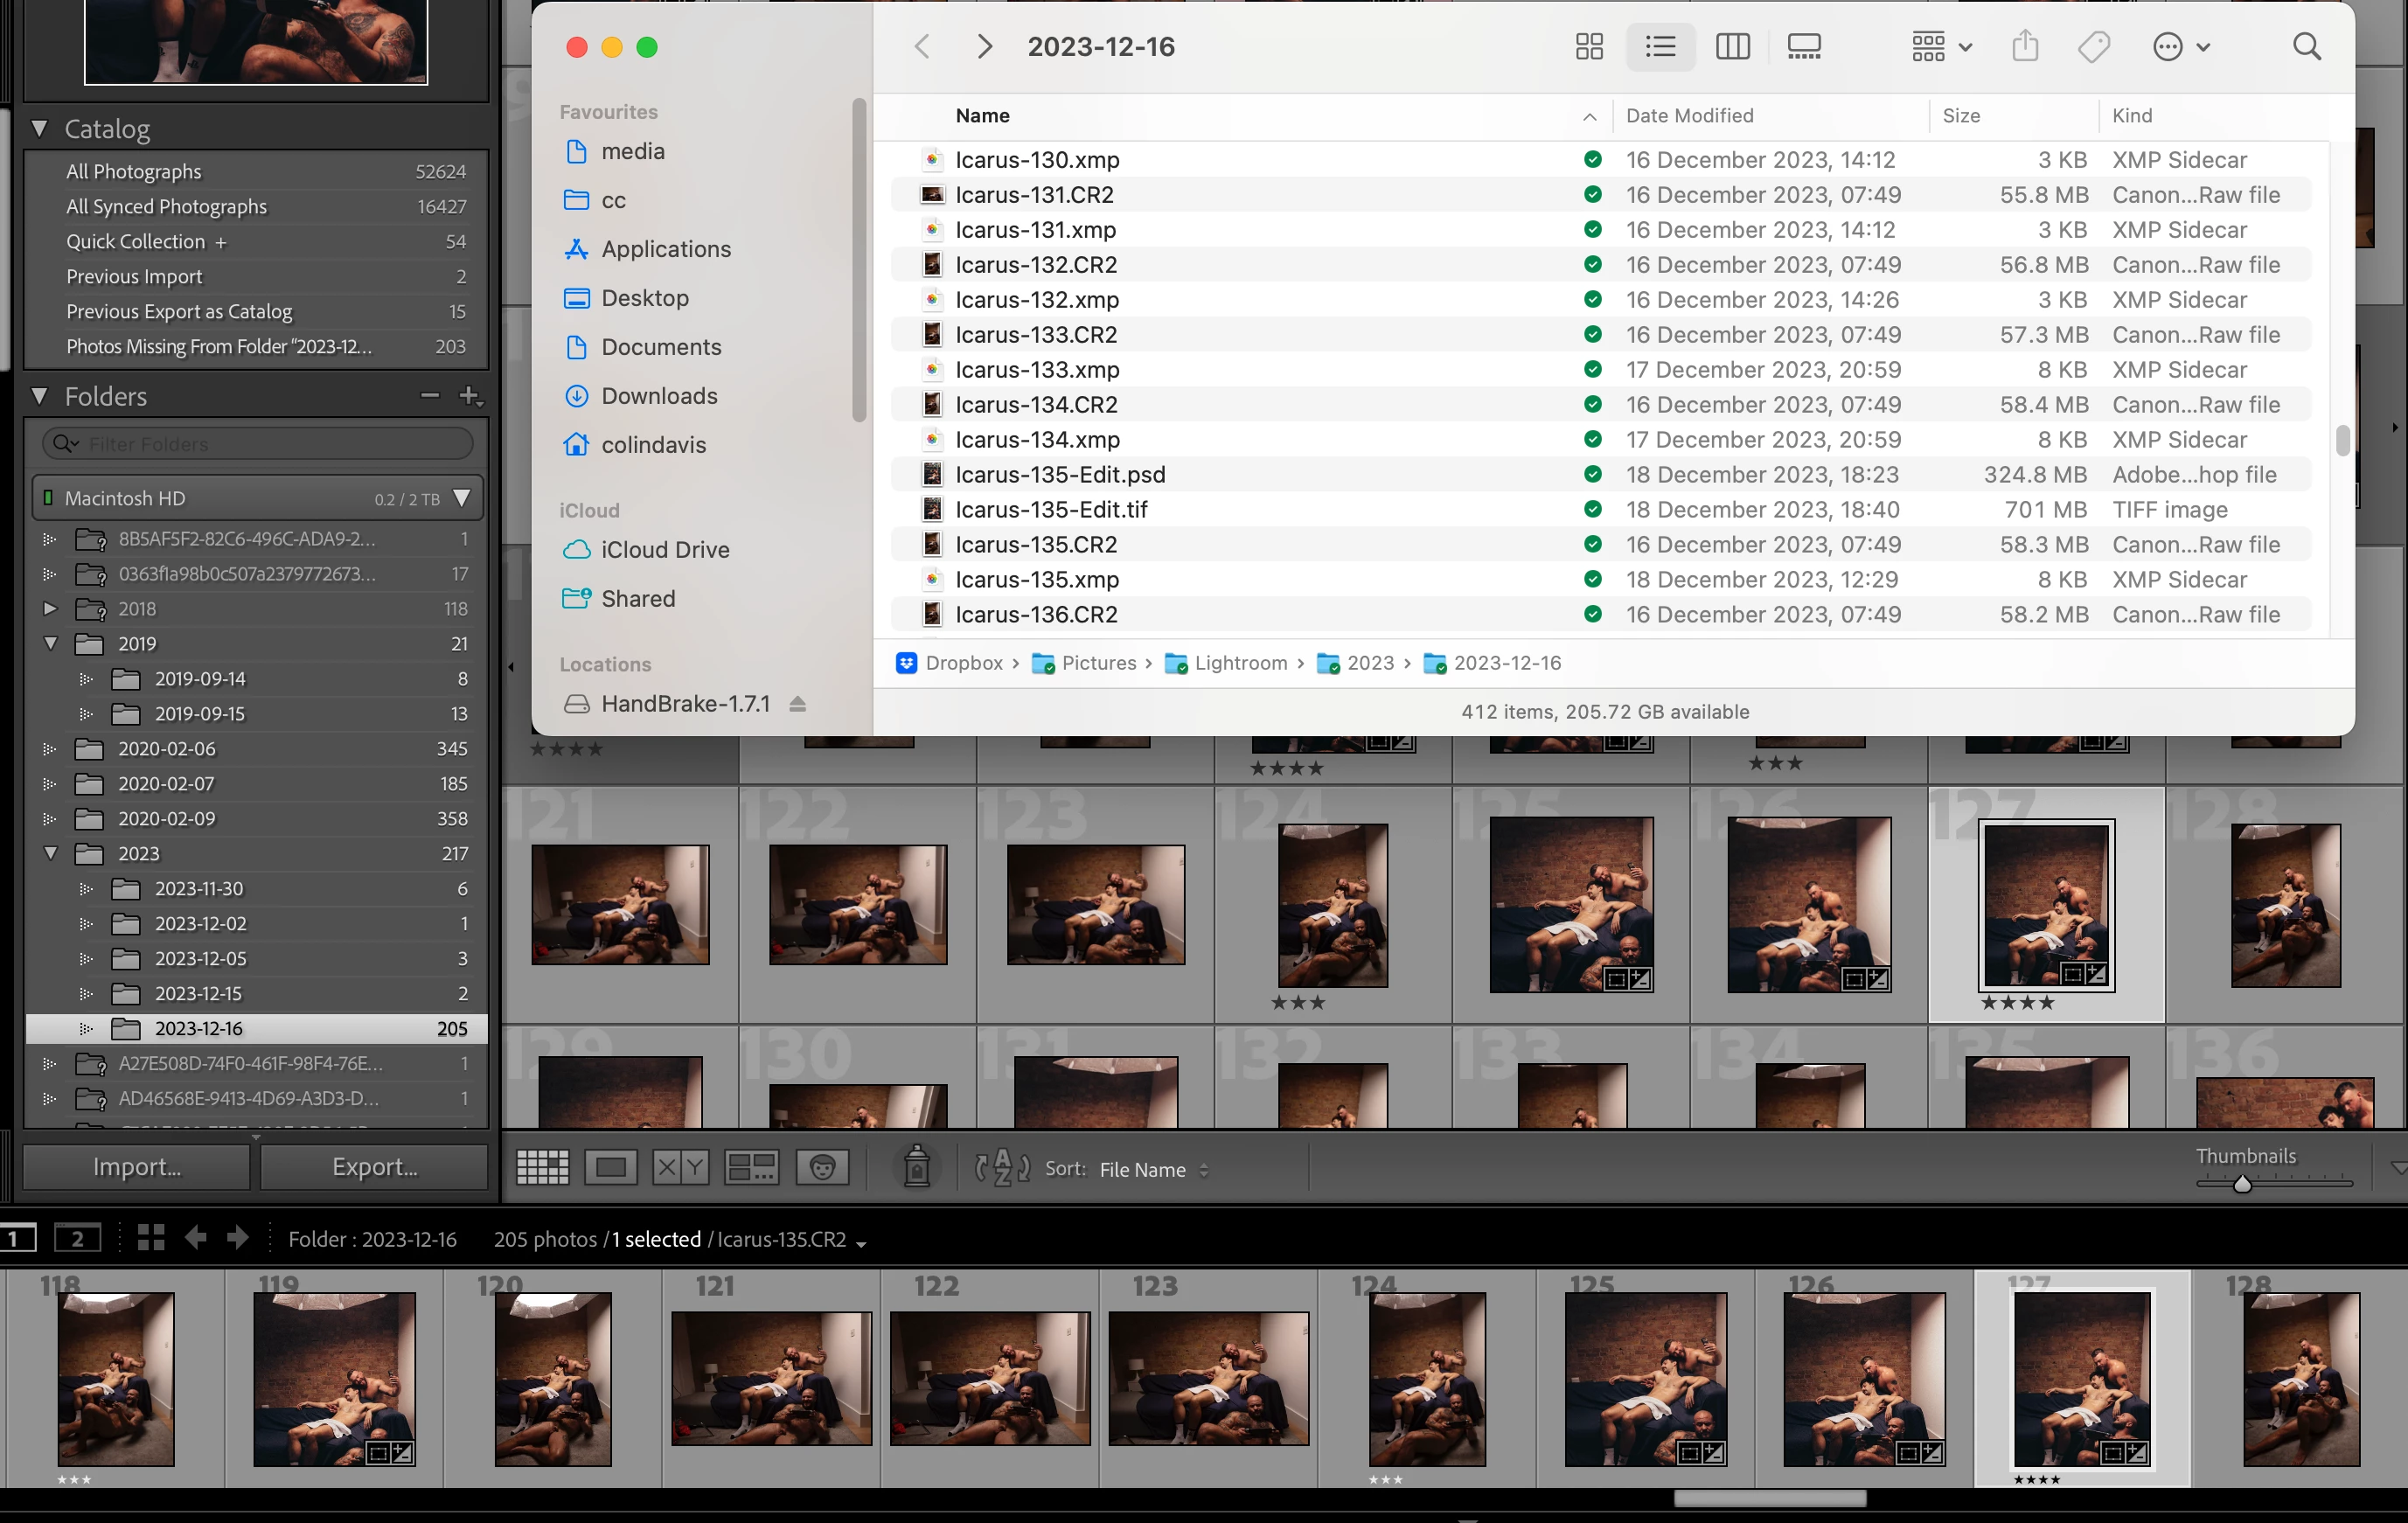2408x1523 pixels.
Task: Select secondary display button 2
Action: [77, 1239]
